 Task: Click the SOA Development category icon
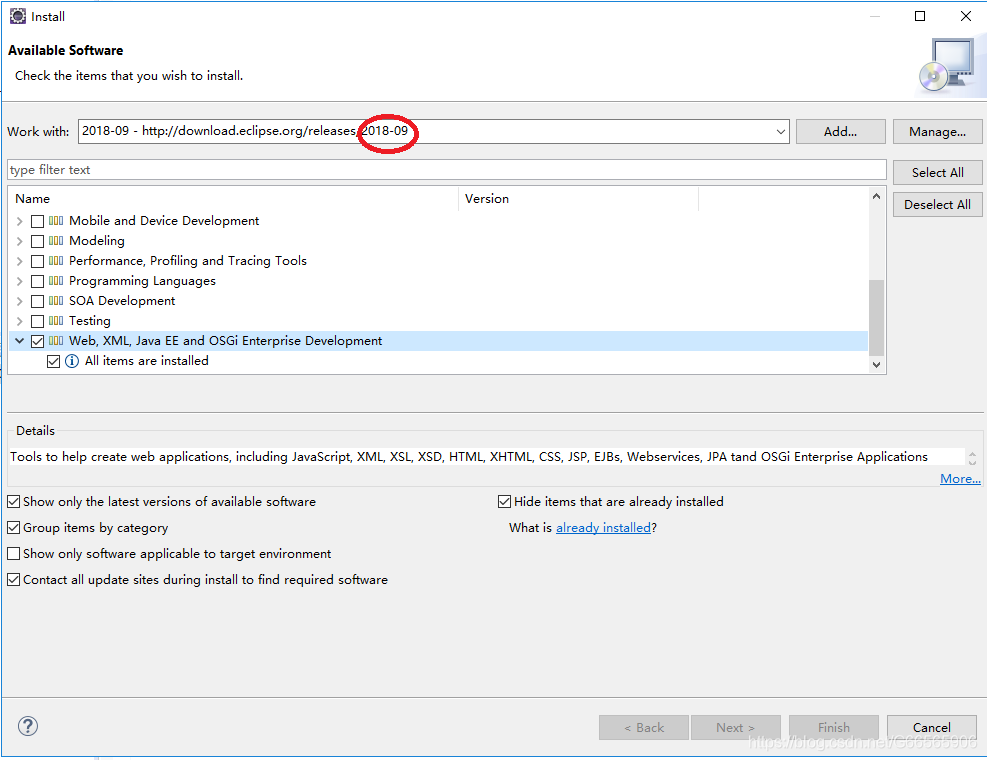56,301
